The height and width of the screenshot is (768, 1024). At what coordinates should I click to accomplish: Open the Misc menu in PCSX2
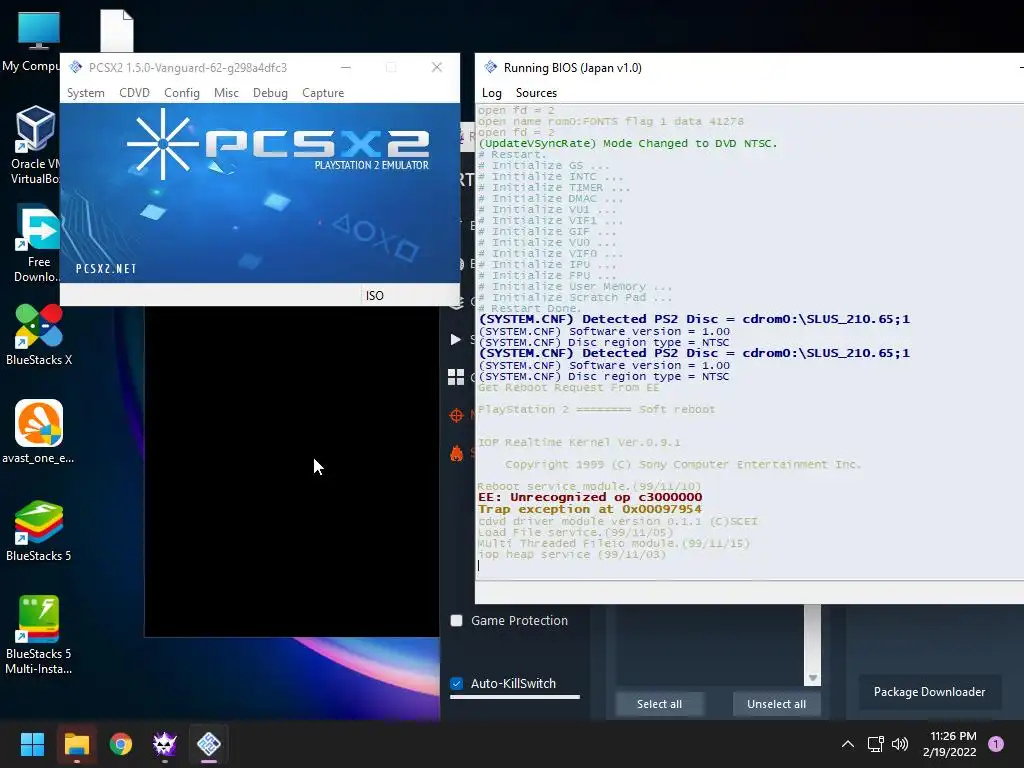coord(226,93)
